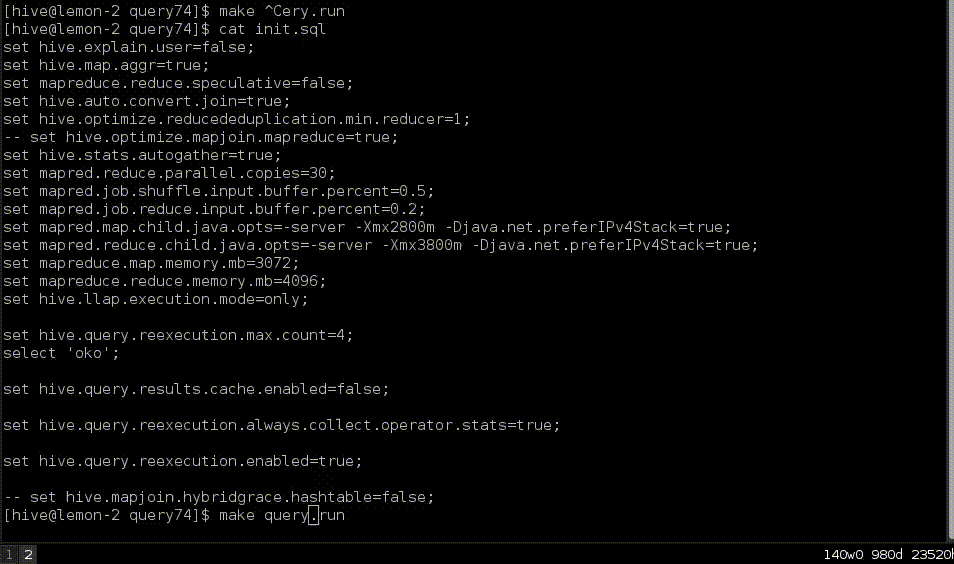Click 'set mapreduce.reduce.memory.mb=4096;' line
Viewport: 954px width, 564px height.
point(165,281)
